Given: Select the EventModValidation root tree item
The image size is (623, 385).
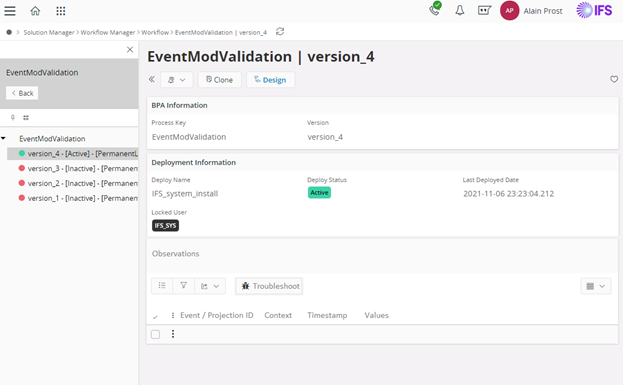Looking at the screenshot, I should coord(52,139).
